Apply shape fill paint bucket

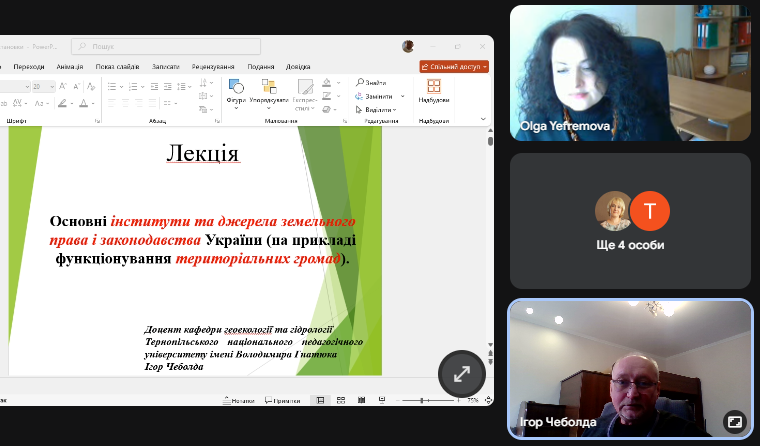[327, 82]
